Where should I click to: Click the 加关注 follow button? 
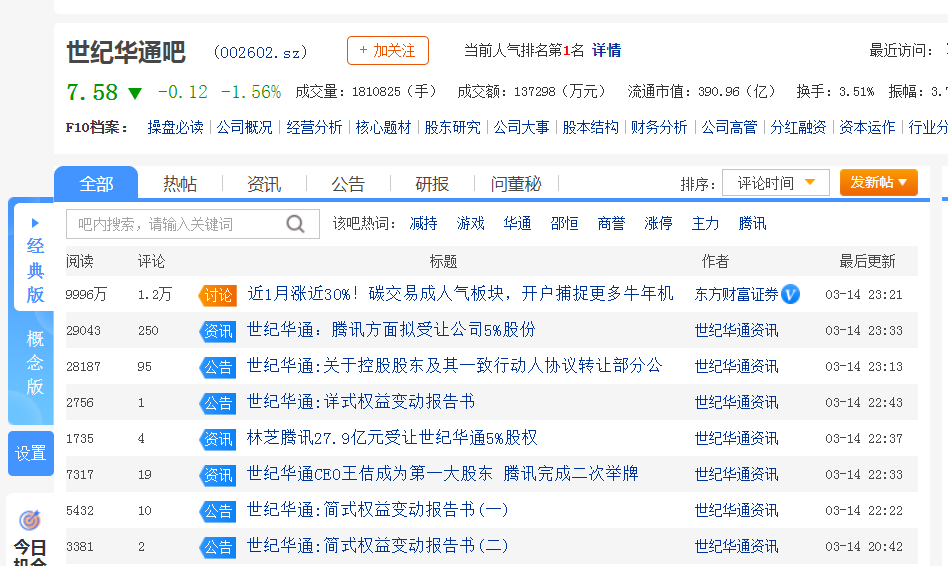click(x=388, y=50)
